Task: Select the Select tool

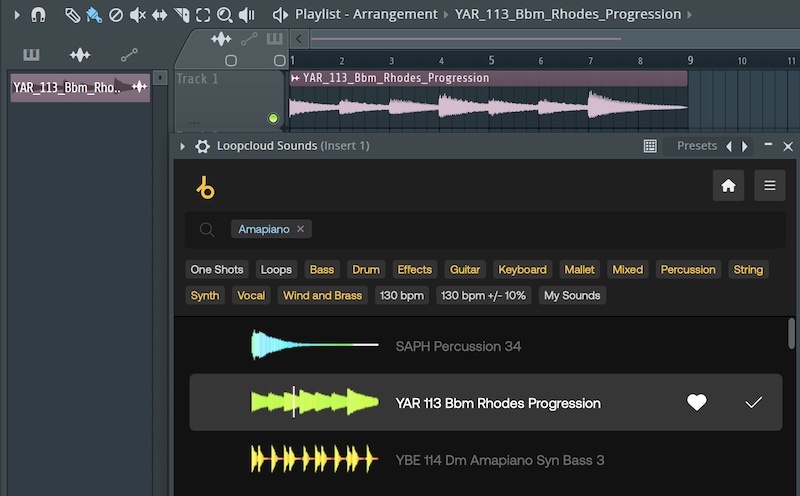Action: (203, 15)
